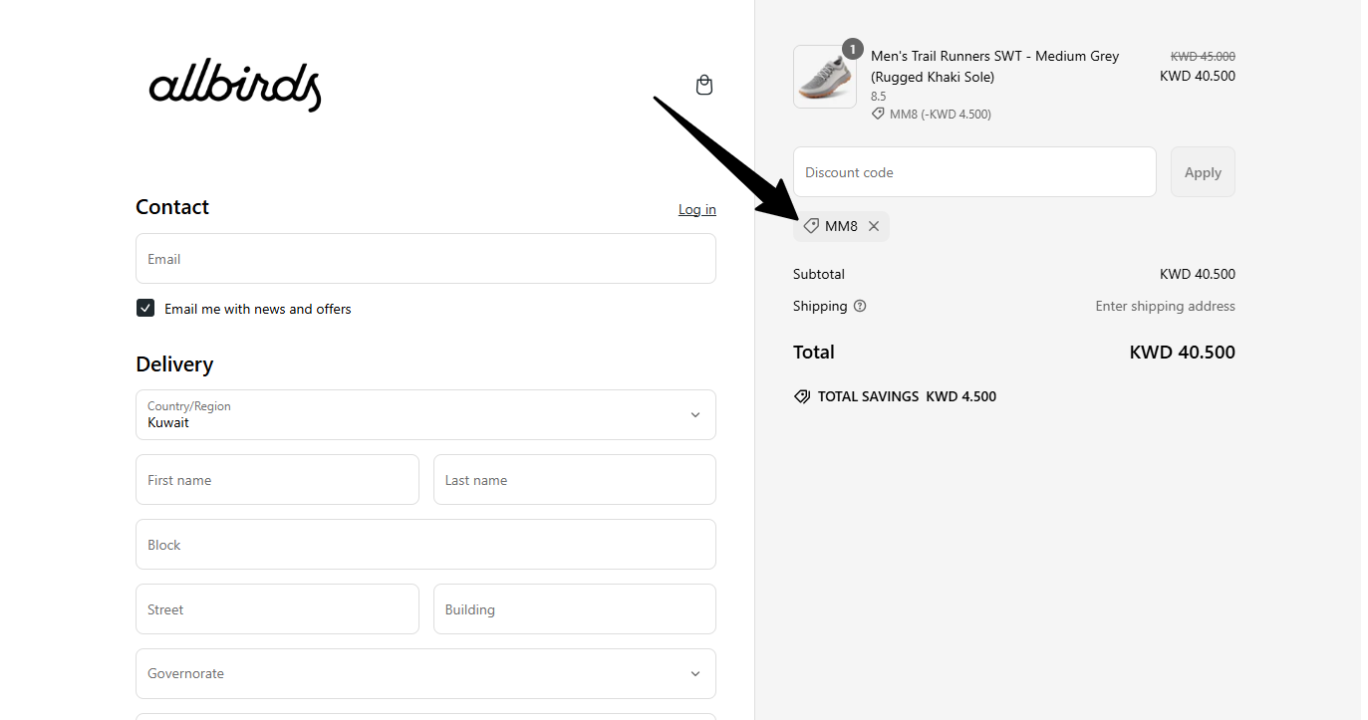This screenshot has height=720, width=1368.
Task: Click the Trail Runners shoe thumbnail
Action: click(825, 77)
